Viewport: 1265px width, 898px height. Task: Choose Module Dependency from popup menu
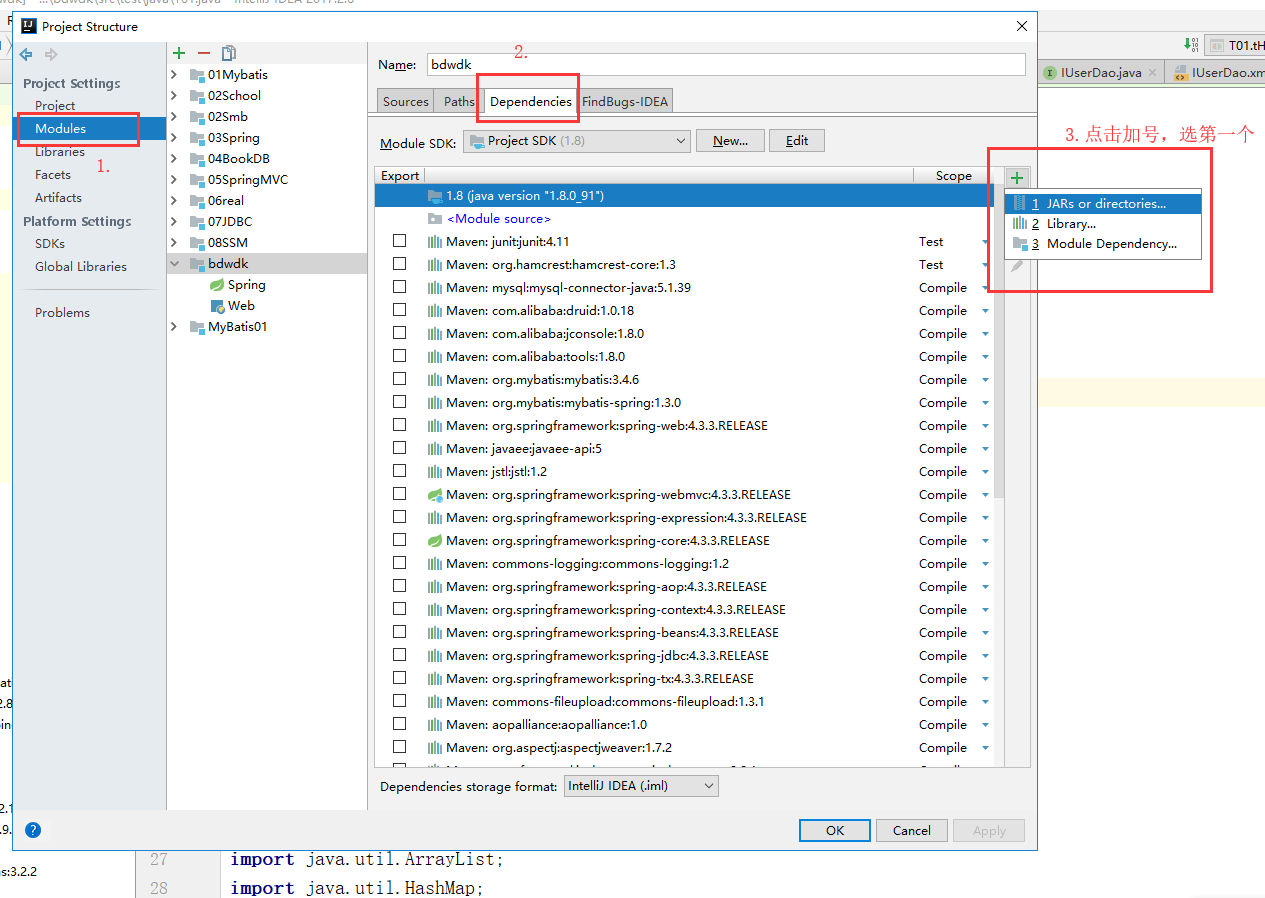(1102, 244)
